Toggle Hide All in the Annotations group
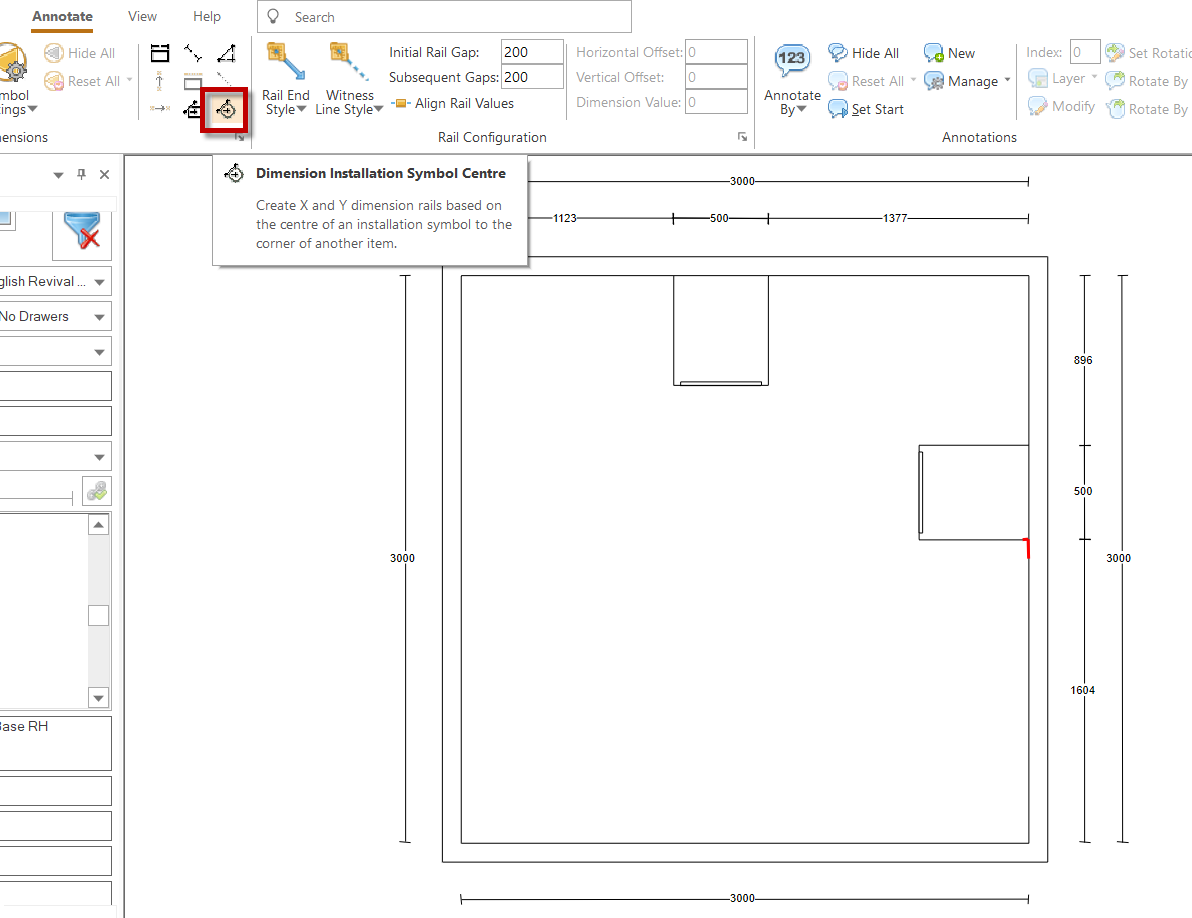This screenshot has height=918, width=1192. pos(864,52)
